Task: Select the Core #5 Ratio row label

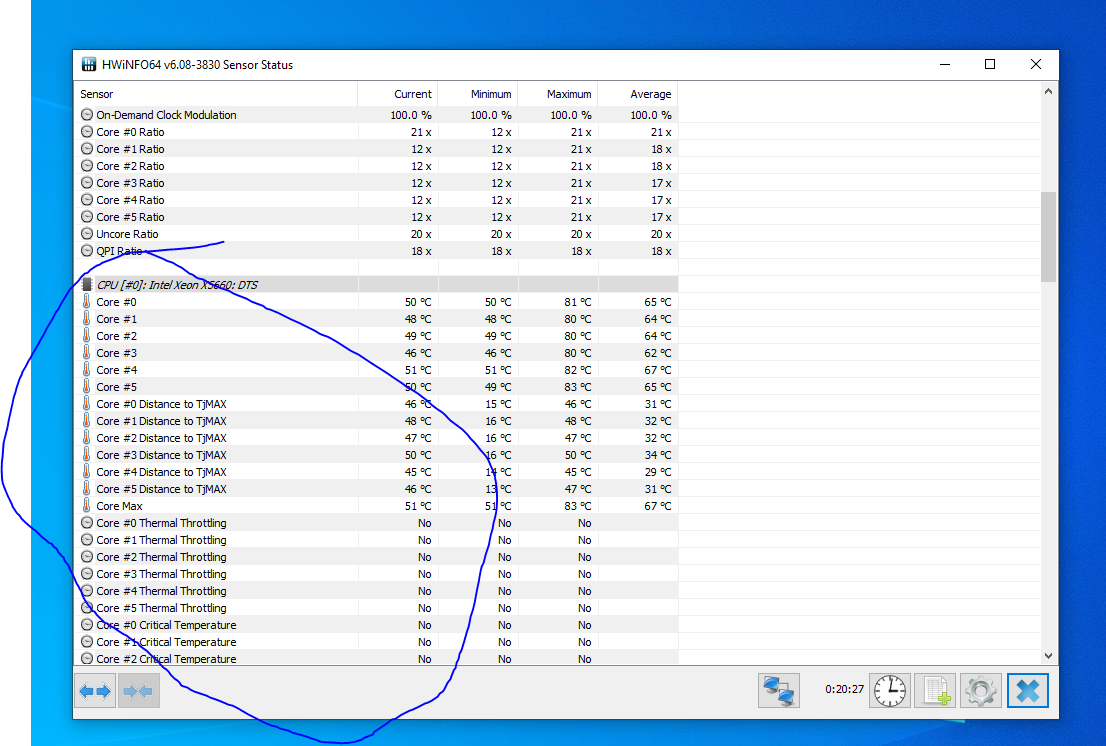Action: 130,217
